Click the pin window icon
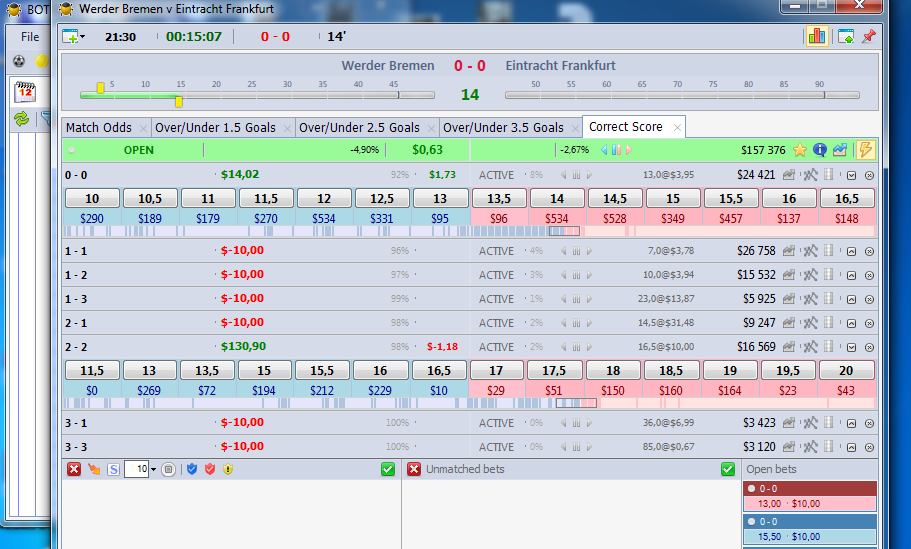The height and width of the screenshot is (549, 911). click(x=869, y=37)
